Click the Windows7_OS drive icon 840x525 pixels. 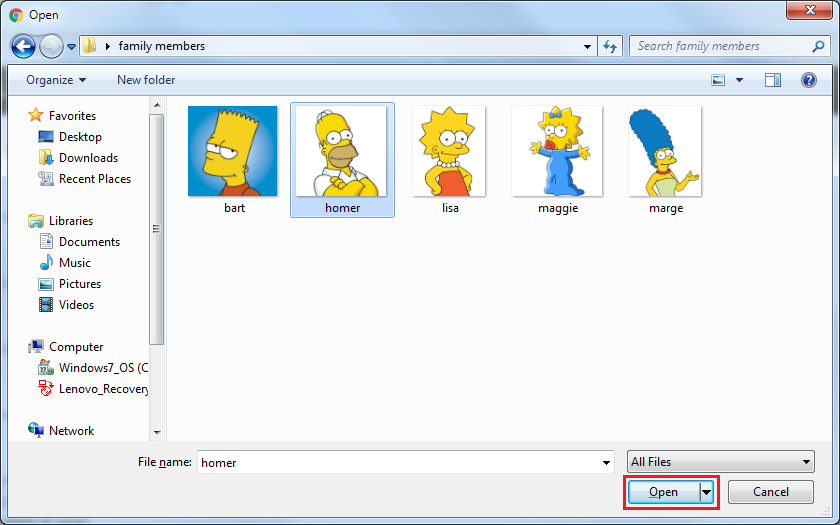pyautogui.click(x=46, y=368)
